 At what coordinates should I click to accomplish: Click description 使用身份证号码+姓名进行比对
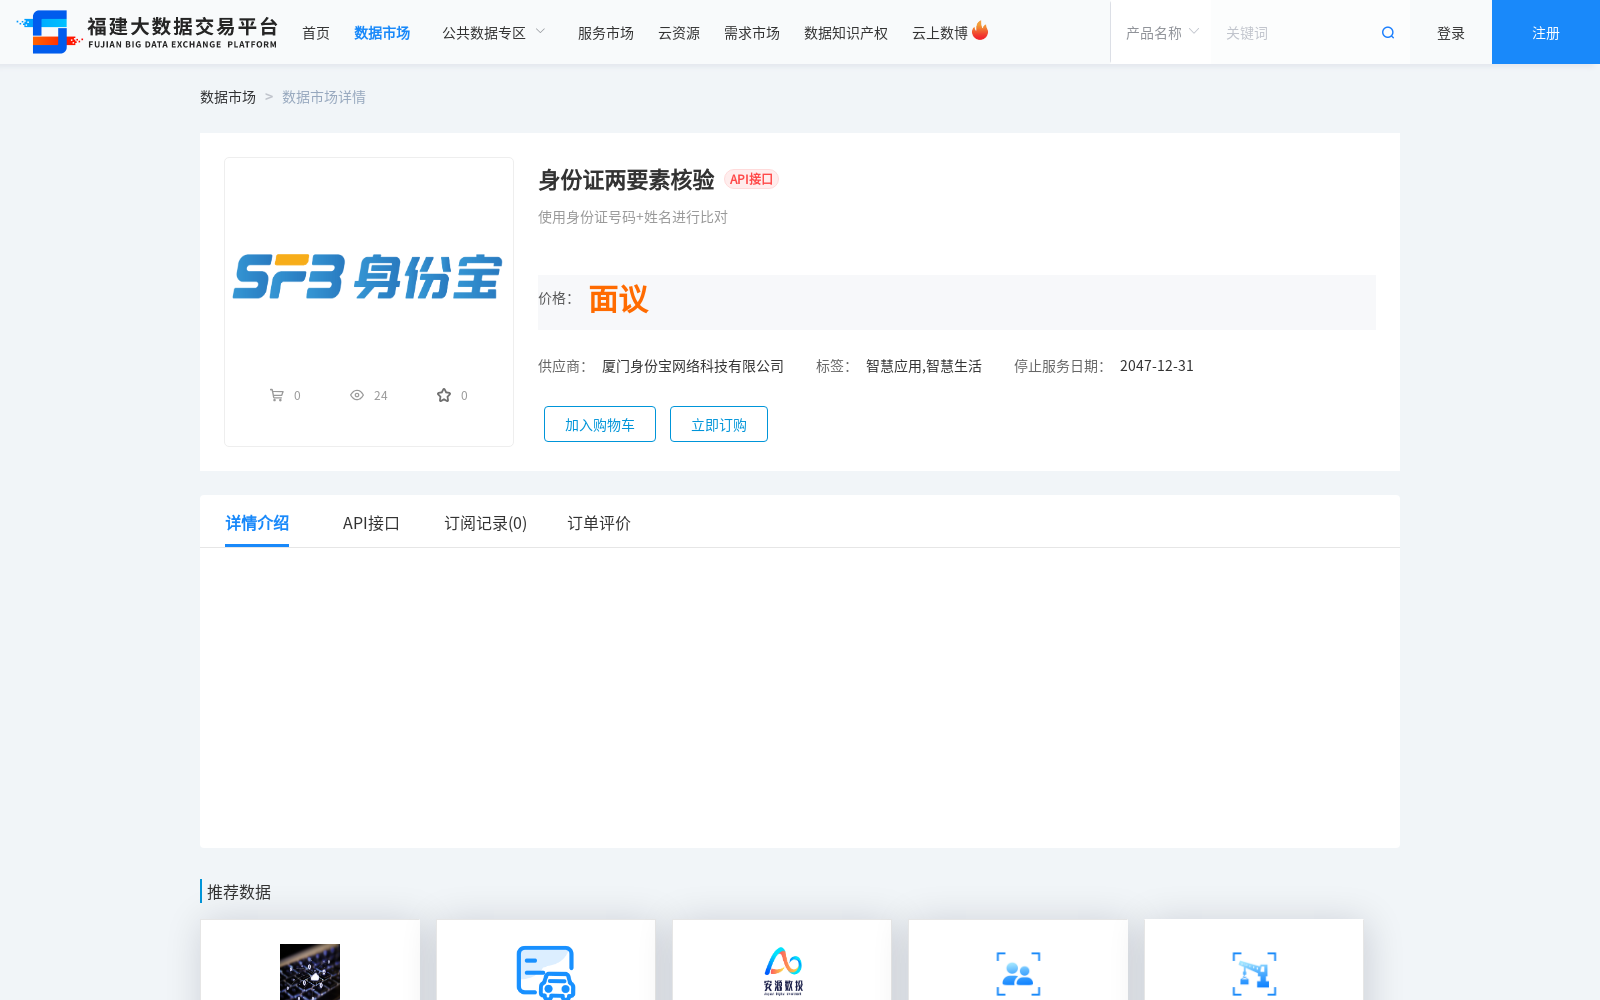(x=633, y=217)
